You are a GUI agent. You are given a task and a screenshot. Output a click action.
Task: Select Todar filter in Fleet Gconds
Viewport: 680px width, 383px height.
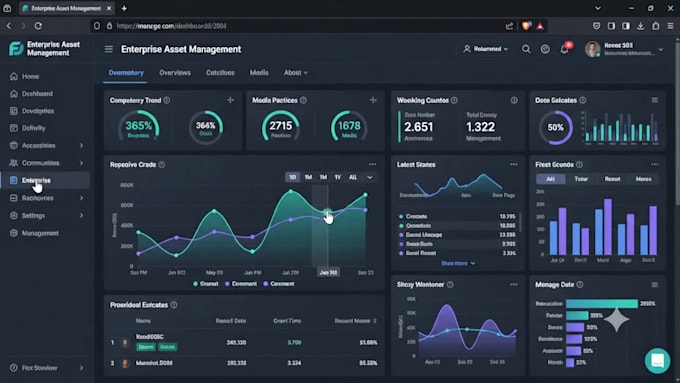(581, 179)
